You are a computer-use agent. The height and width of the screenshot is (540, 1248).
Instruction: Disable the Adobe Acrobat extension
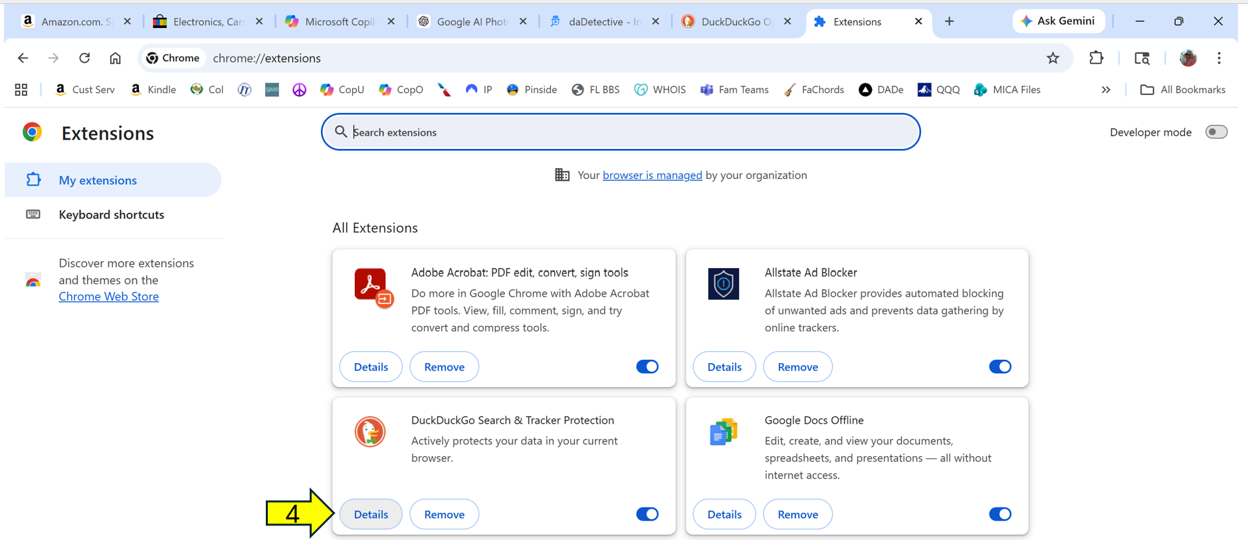pos(647,367)
